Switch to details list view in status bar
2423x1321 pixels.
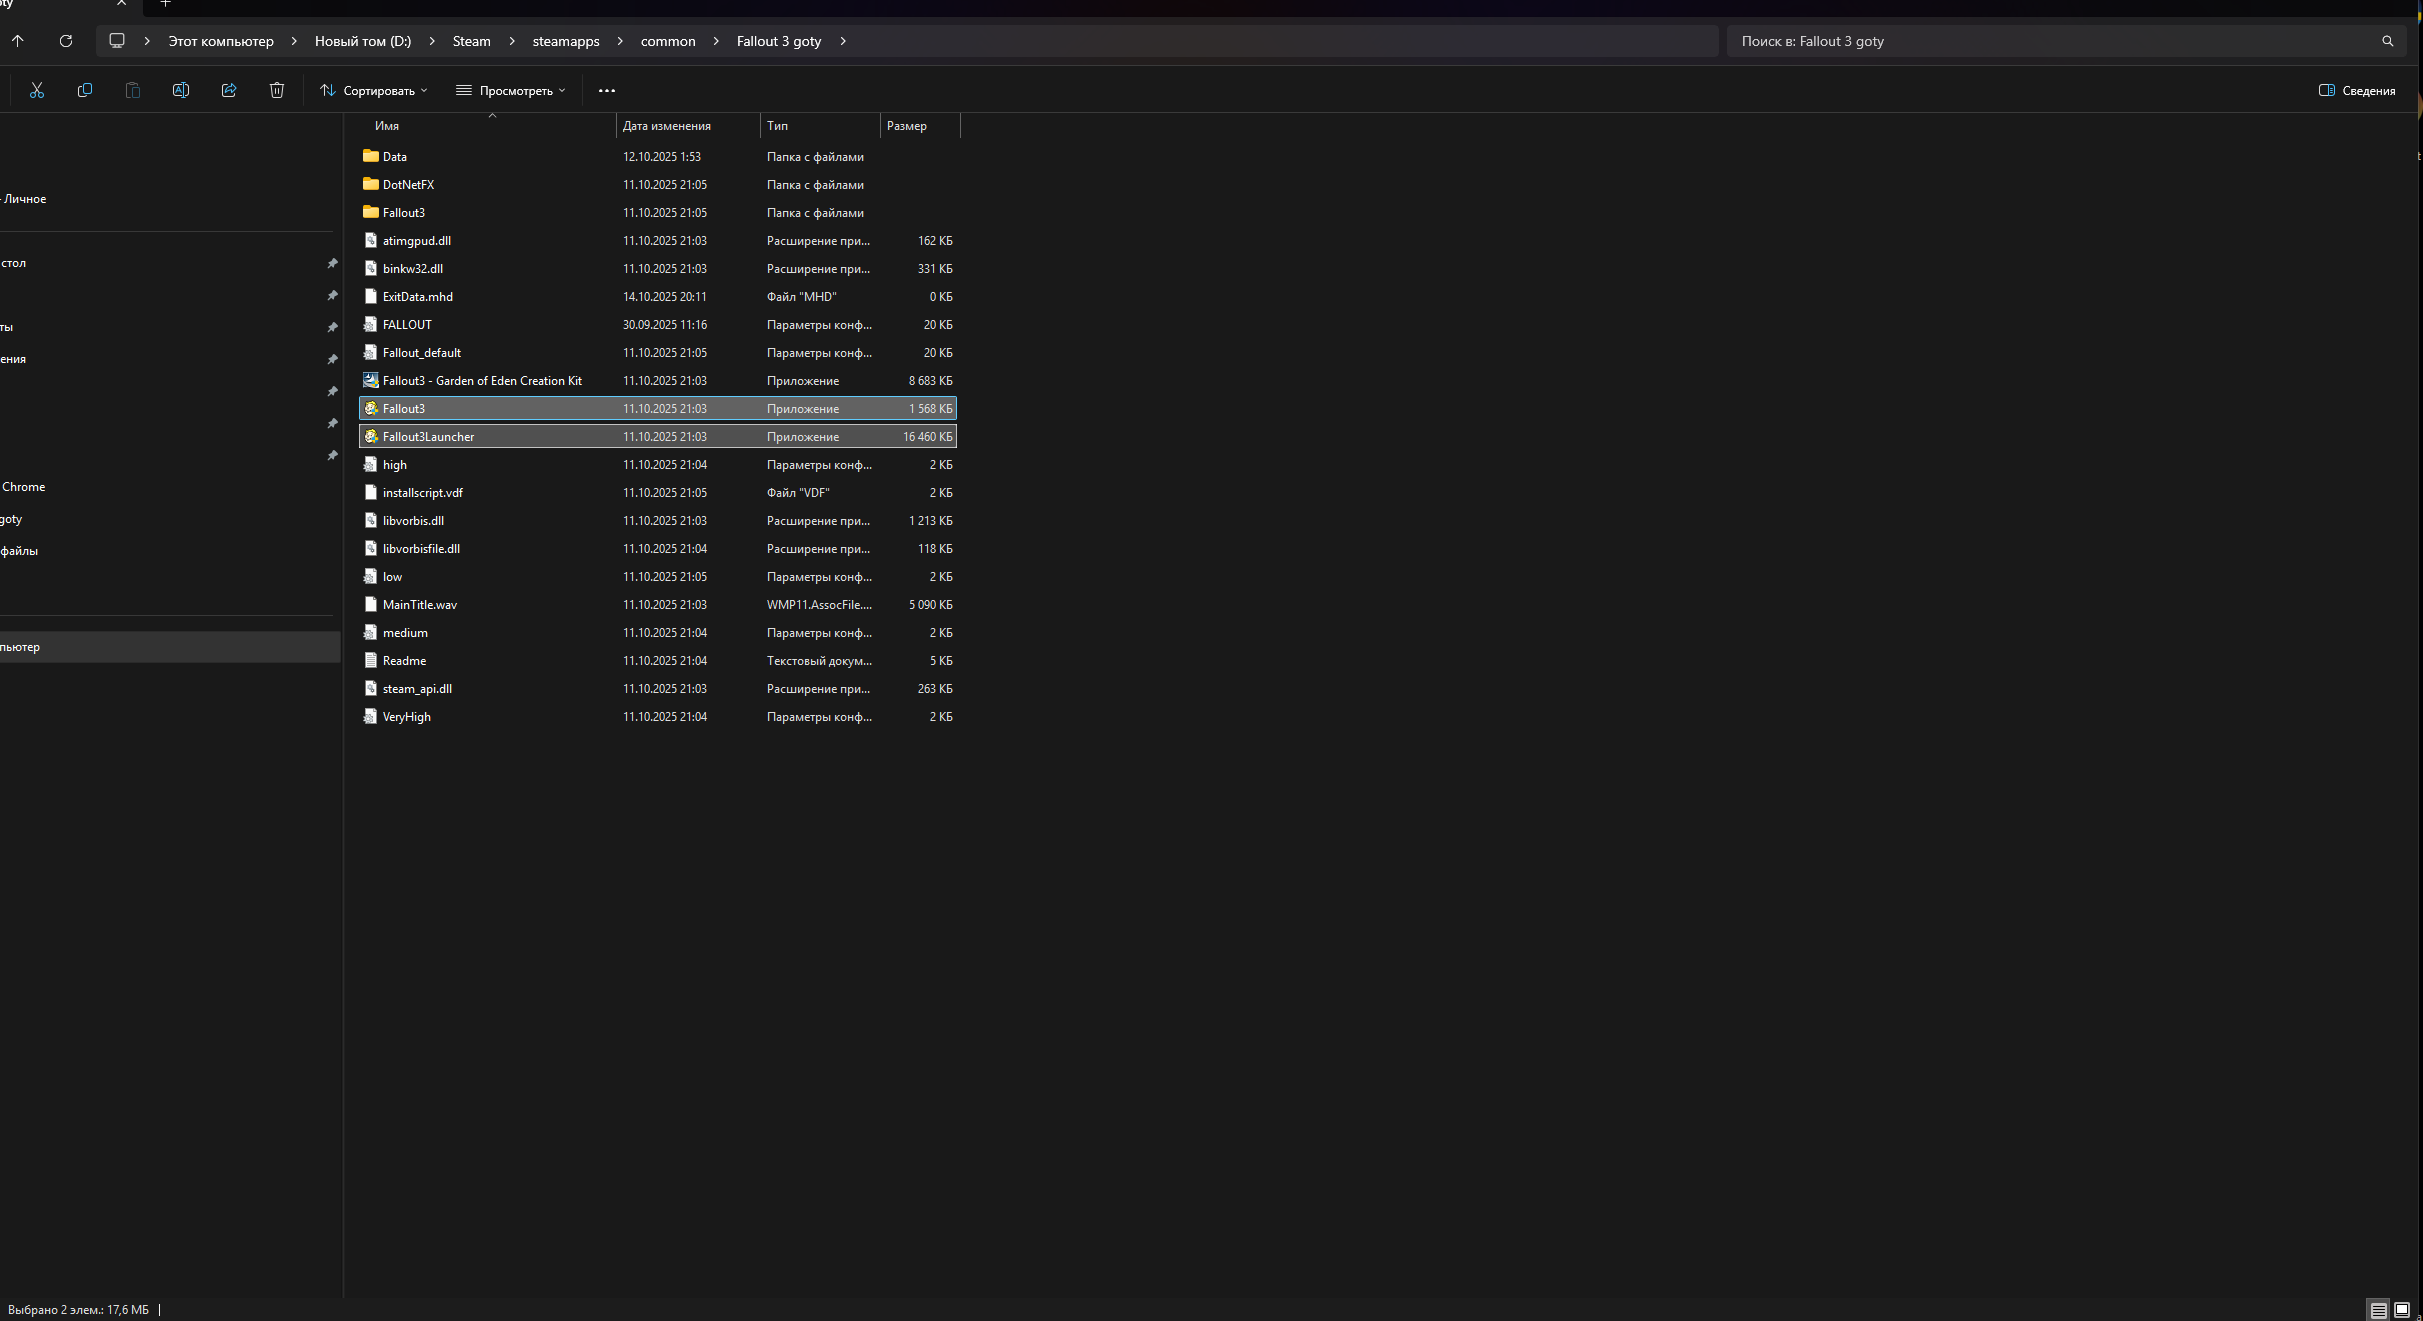tap(2379, 1310)
